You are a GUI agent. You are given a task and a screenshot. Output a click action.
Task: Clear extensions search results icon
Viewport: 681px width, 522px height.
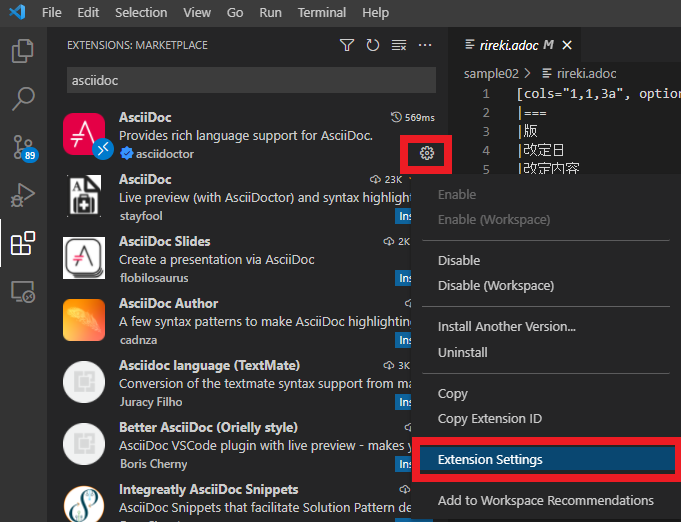point(399,45)
